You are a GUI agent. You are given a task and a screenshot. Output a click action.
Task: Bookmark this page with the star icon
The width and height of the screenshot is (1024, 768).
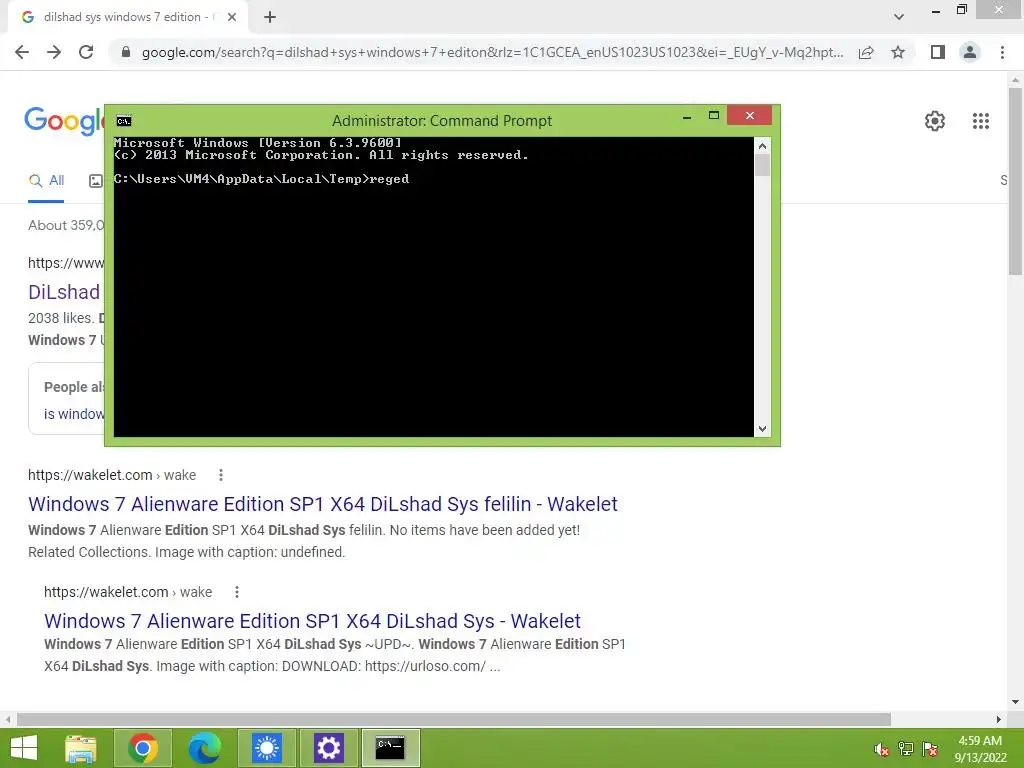(x=898, y=52)
